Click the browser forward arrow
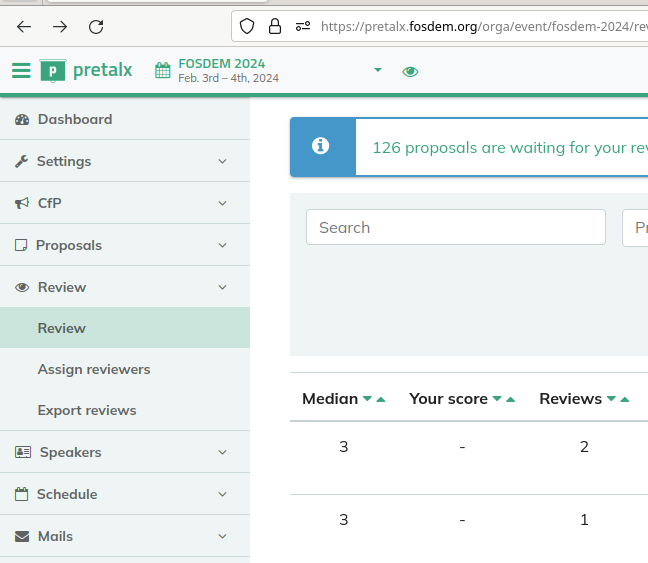This screenshot has height=563, width=648. pos(60,27)
